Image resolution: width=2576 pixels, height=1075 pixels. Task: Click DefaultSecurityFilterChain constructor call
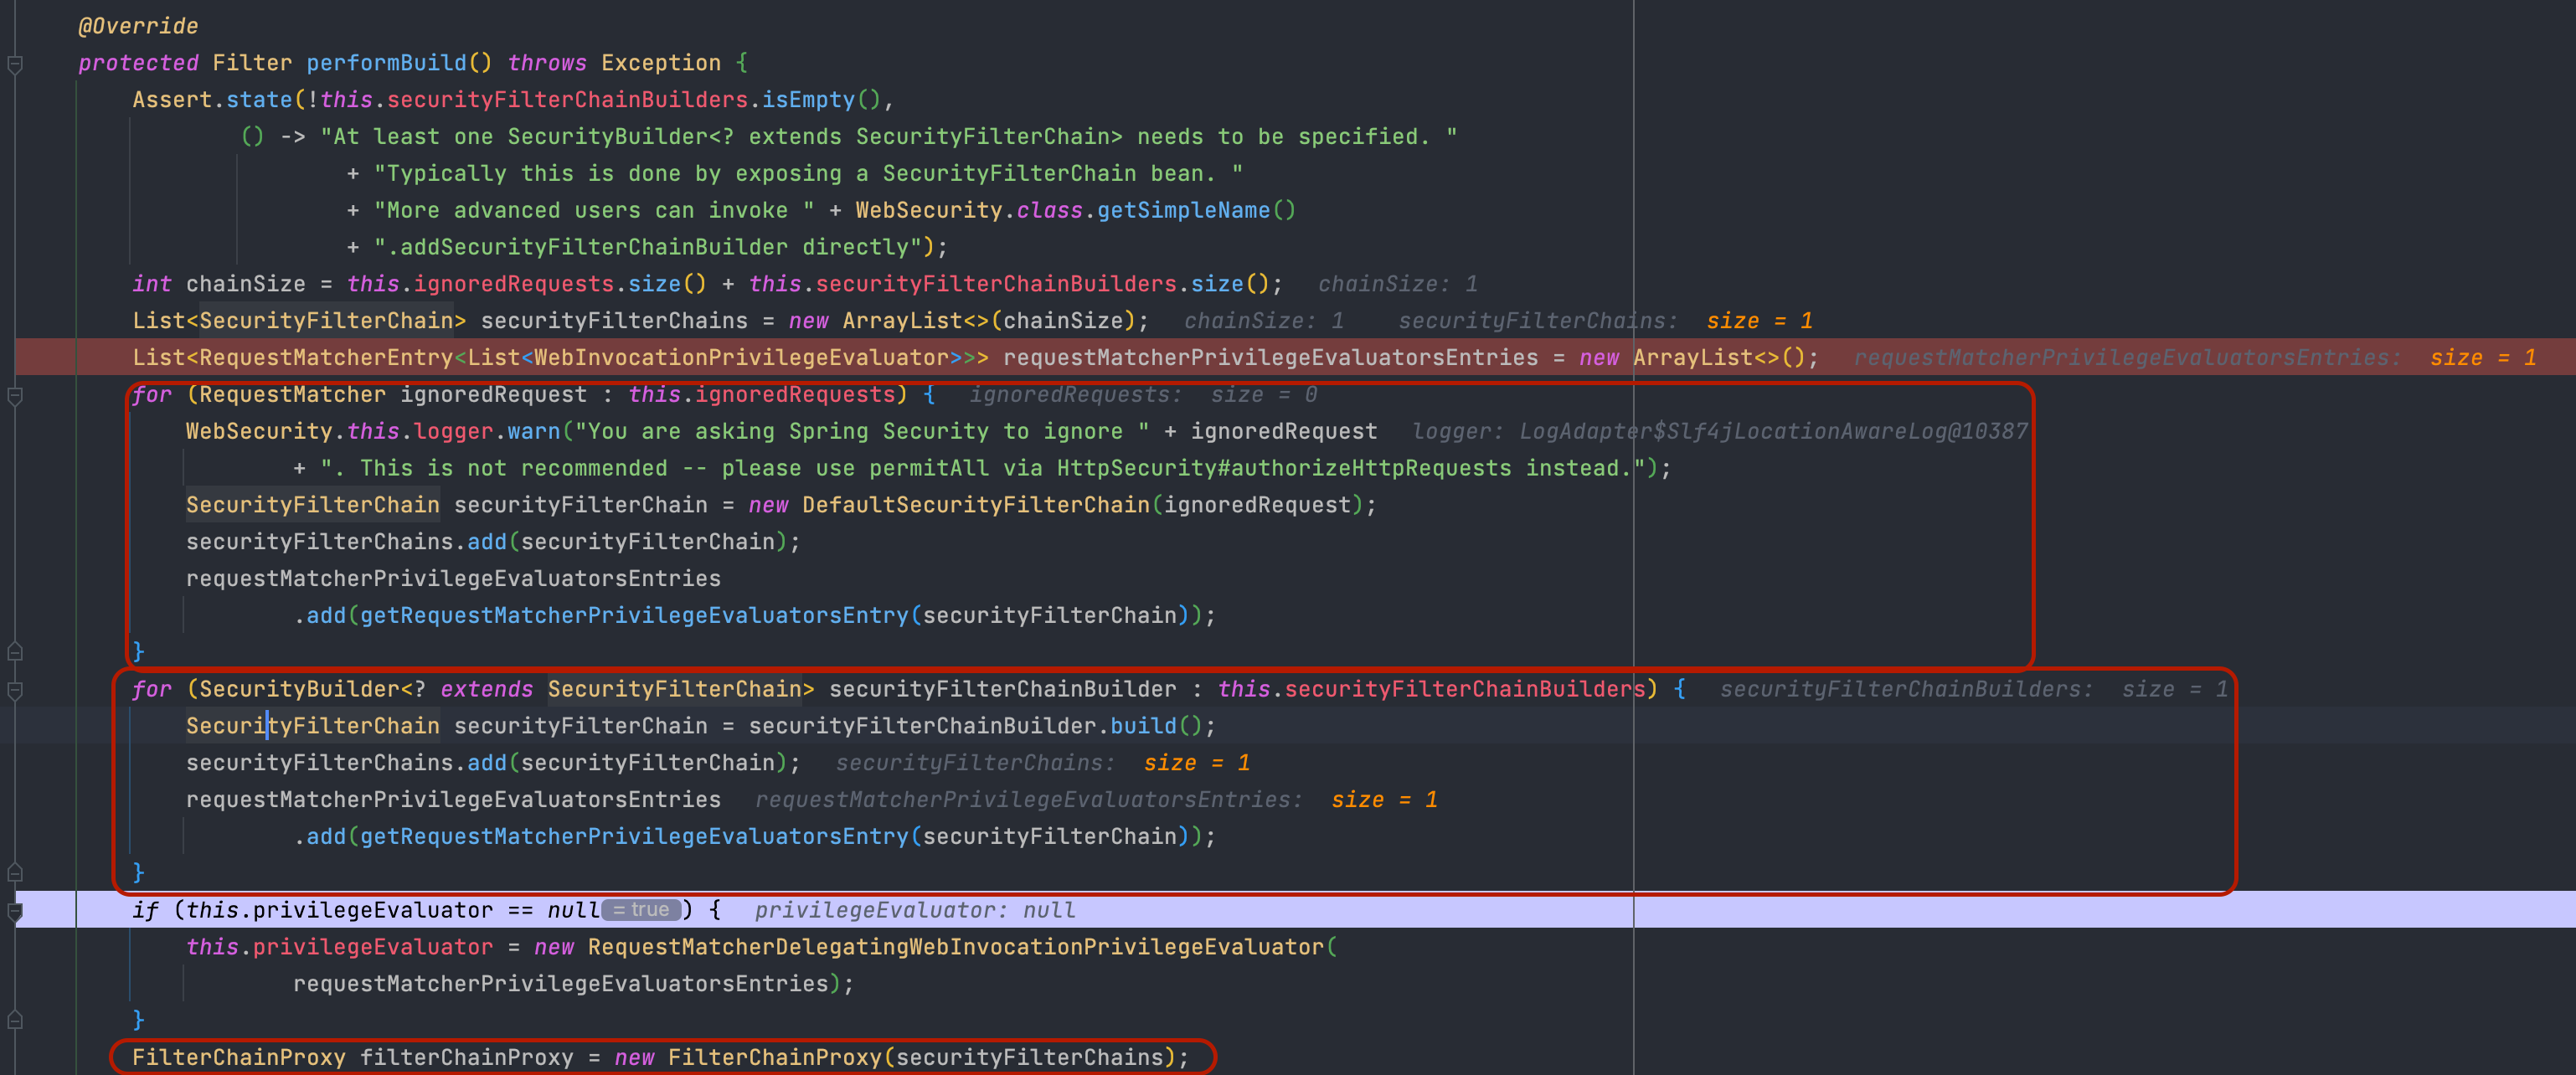point(975,505)
